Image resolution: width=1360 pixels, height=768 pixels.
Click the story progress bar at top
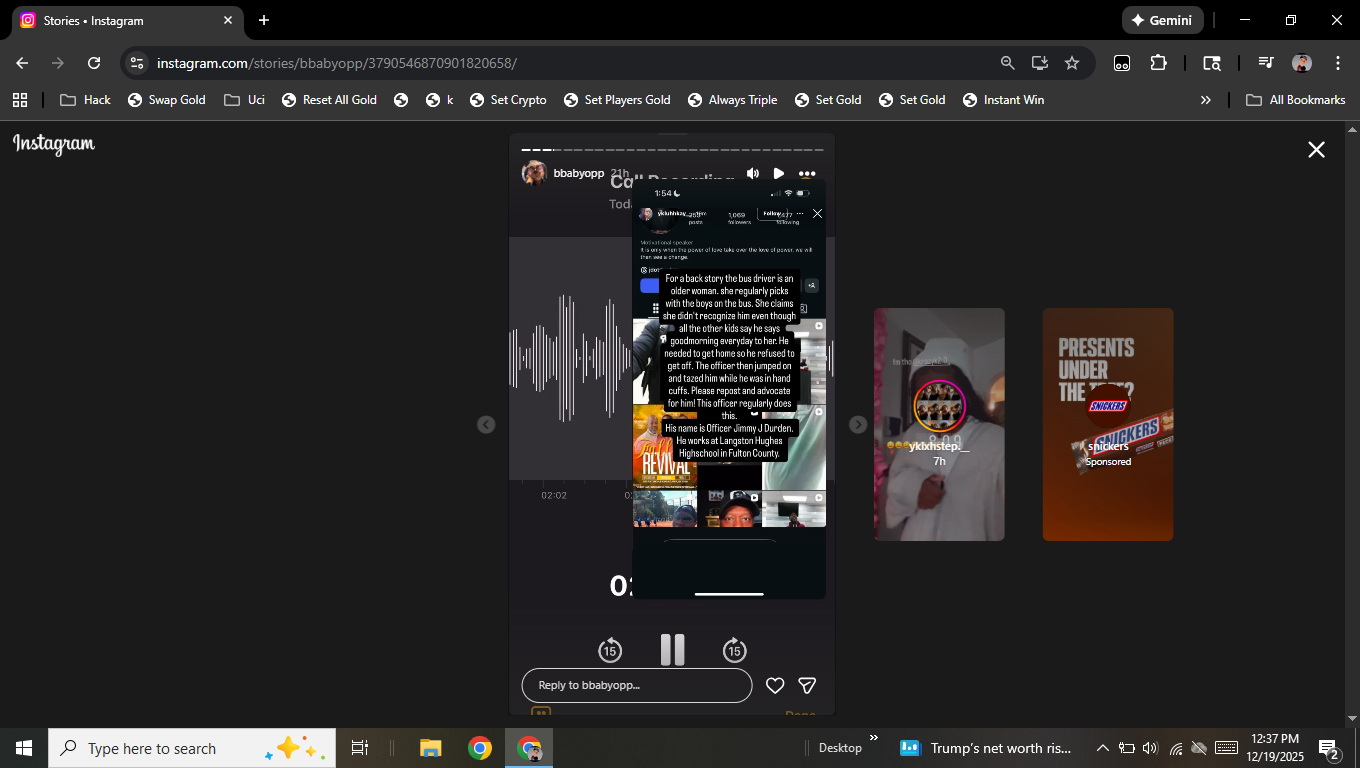(x=672, y=150)
